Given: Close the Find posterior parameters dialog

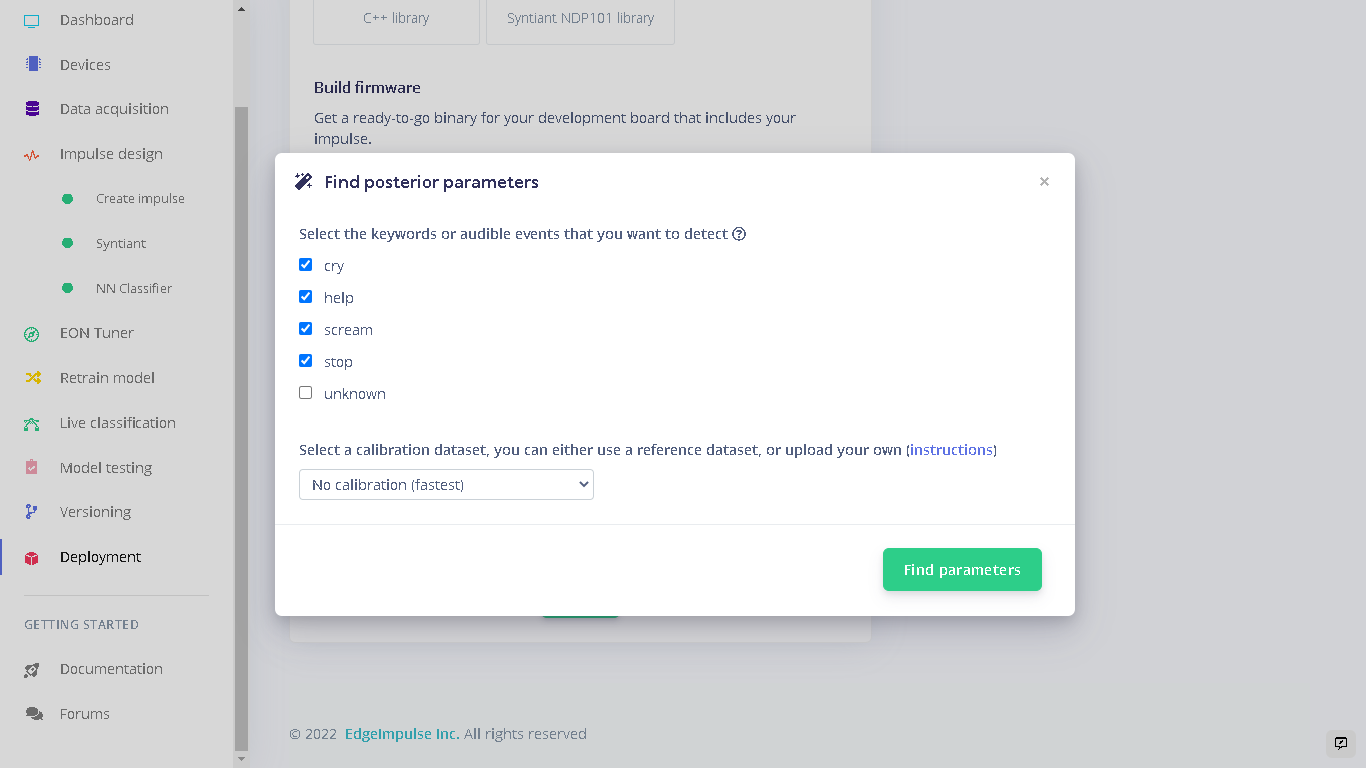Looking at the screenshot, I should pyautogui.click(x=1044, y=181).
